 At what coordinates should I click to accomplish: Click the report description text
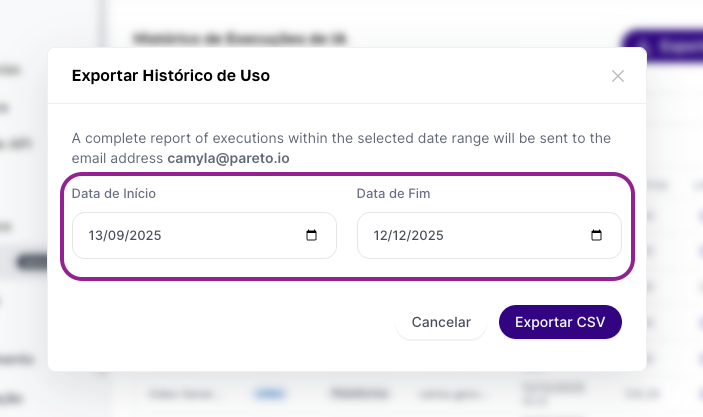pyautogui.click(x=340, y=139)
